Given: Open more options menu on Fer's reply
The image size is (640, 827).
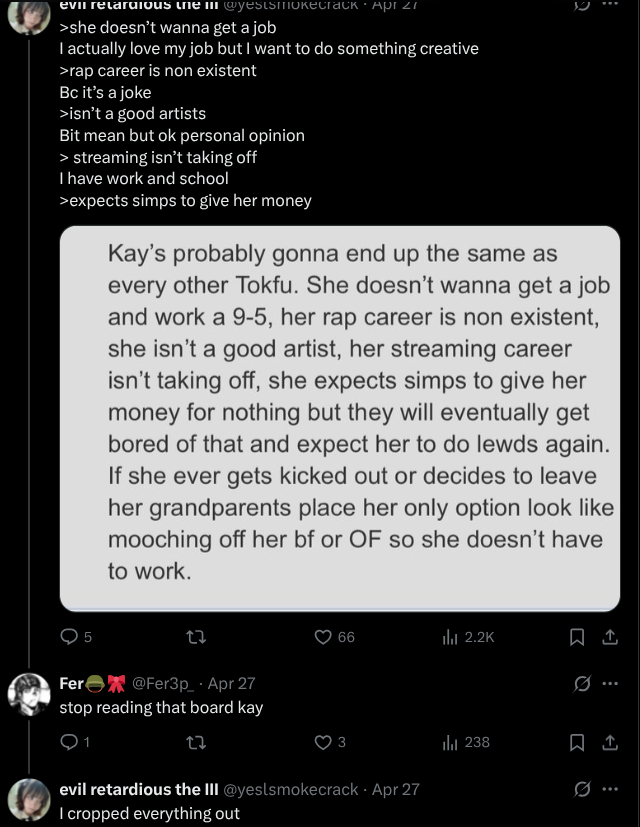Looking at the screenshot, I should 611,684.
